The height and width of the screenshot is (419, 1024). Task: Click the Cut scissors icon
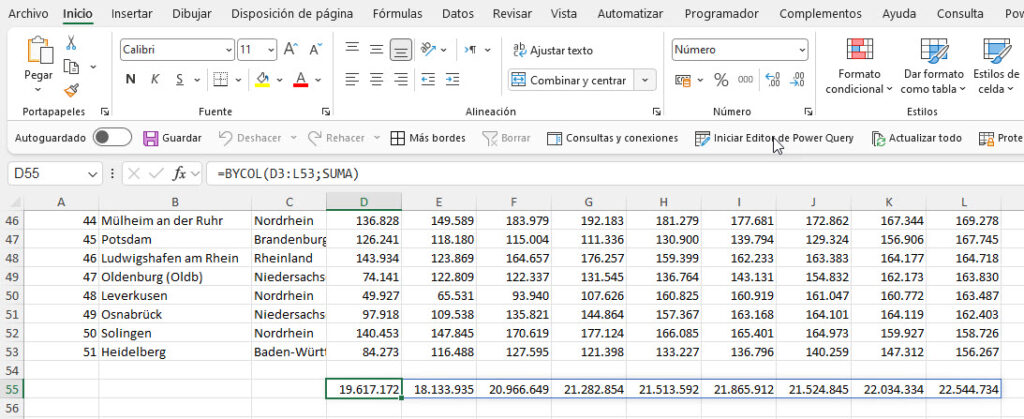click(x=72, y=43)
